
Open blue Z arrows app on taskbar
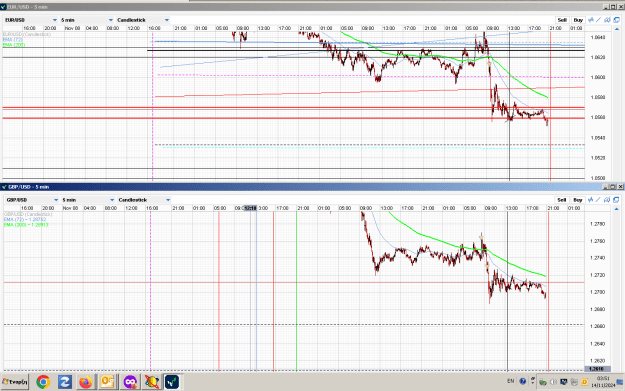pos(65,382)
